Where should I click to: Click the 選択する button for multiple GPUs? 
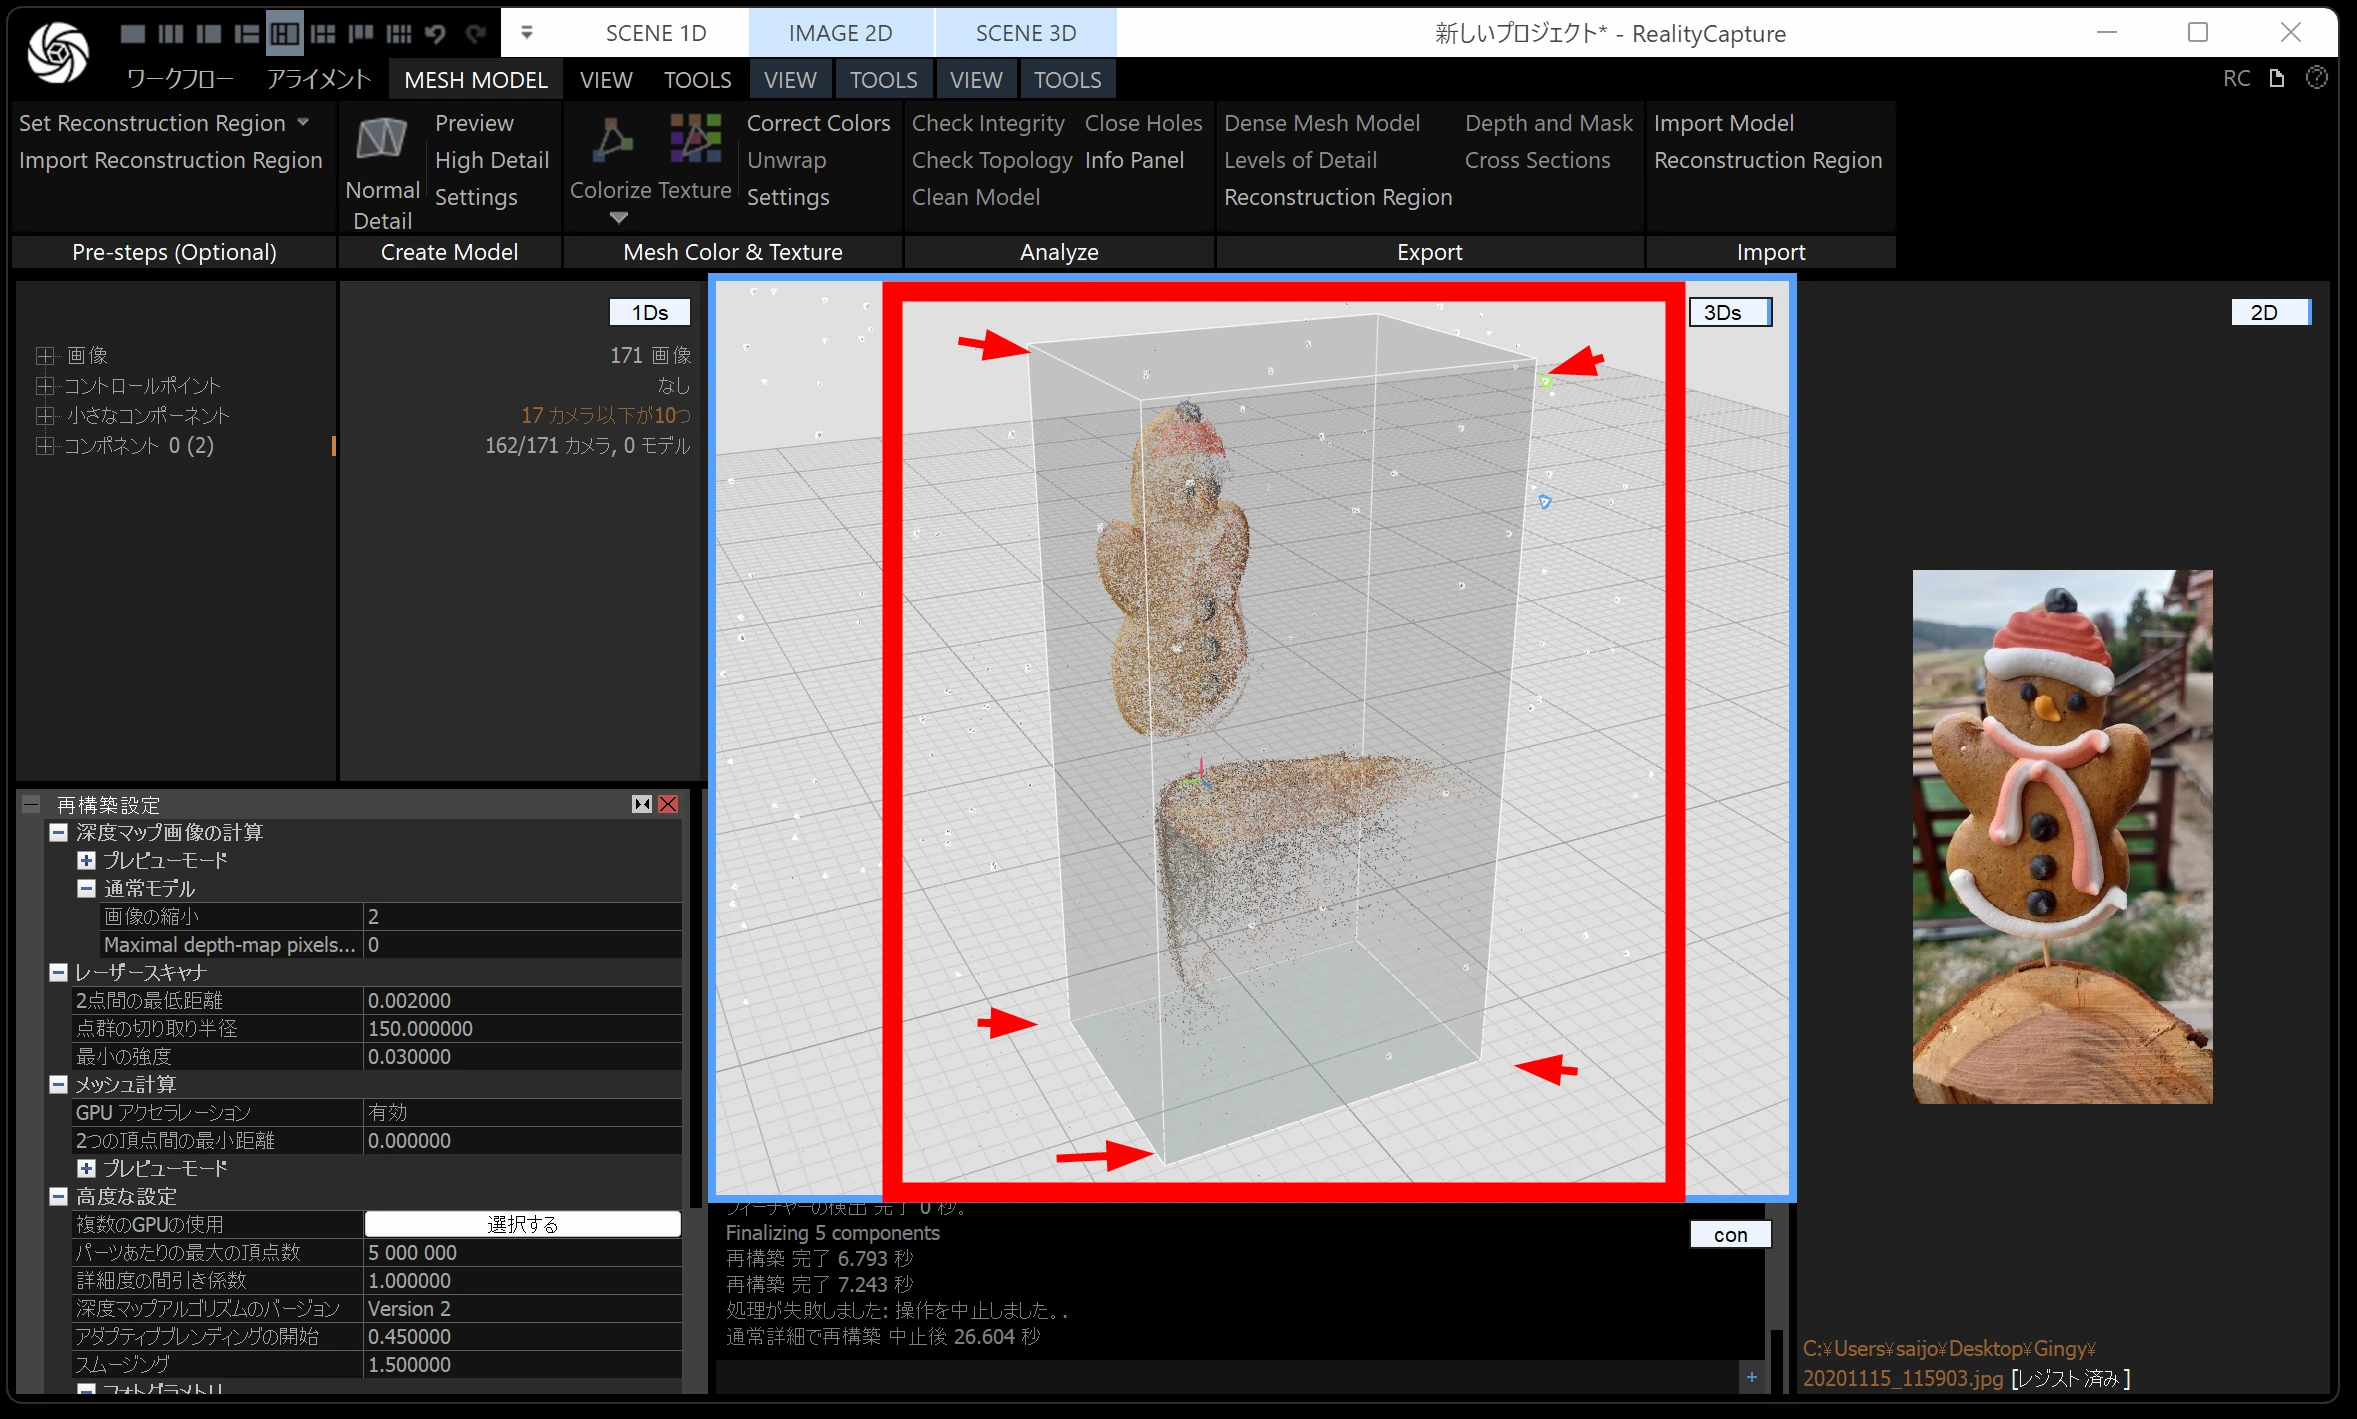pyautogui.click(x=522, y=1224)
